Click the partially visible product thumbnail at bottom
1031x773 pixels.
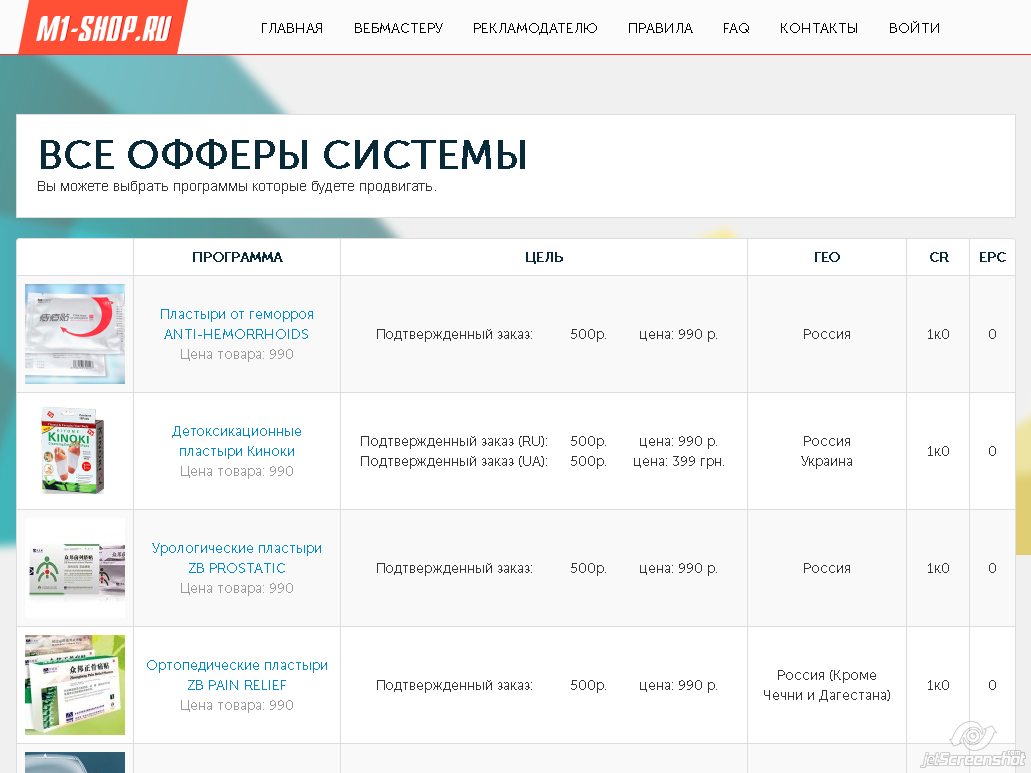[x=75, y=762]
